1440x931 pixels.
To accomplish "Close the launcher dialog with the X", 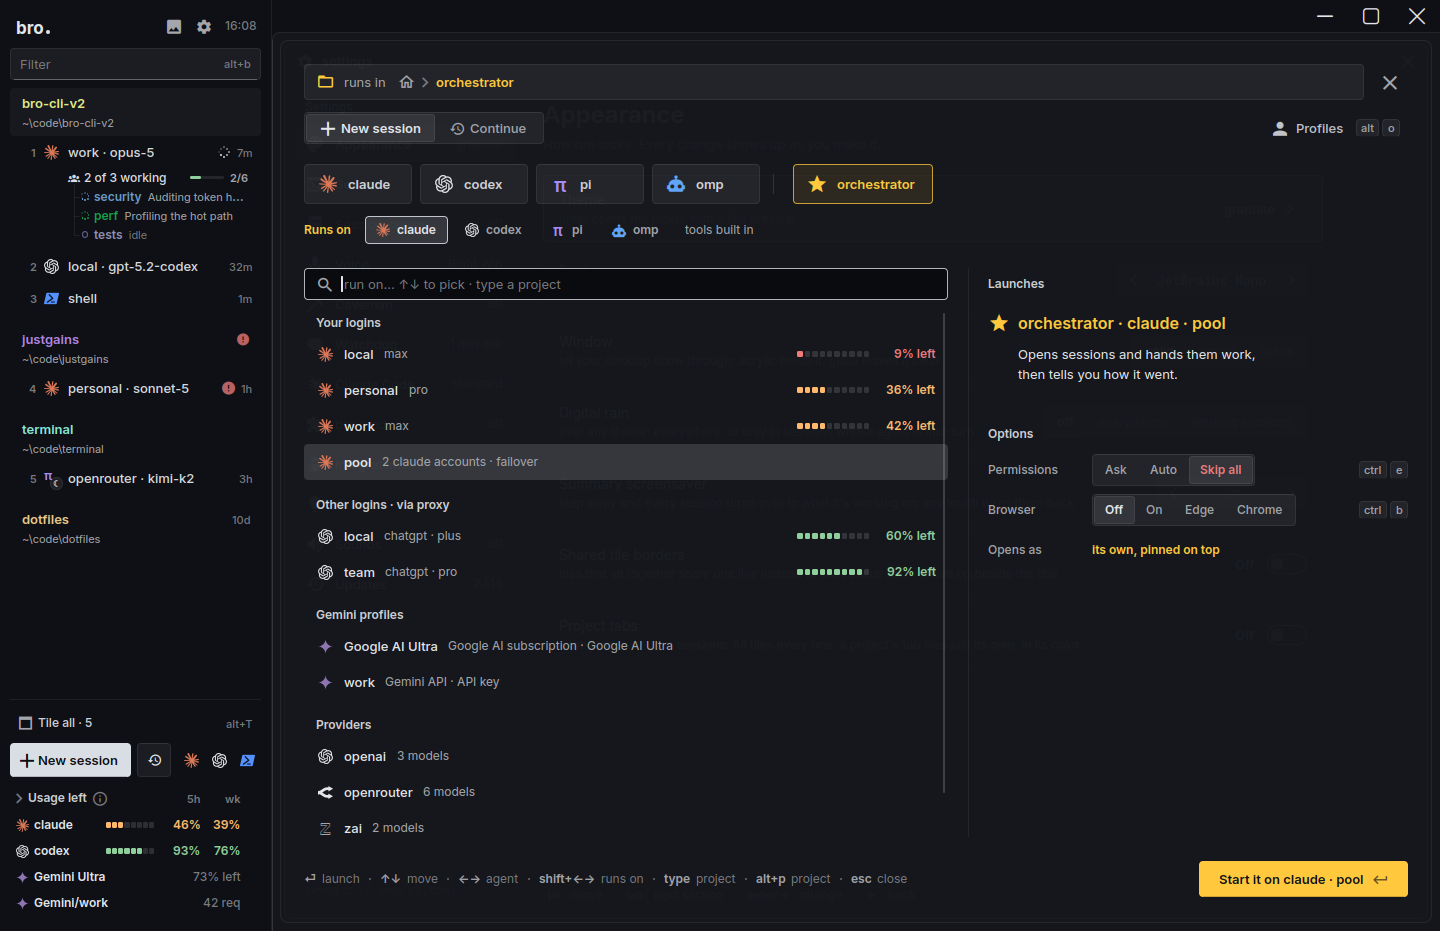I will click(1390, 83).
